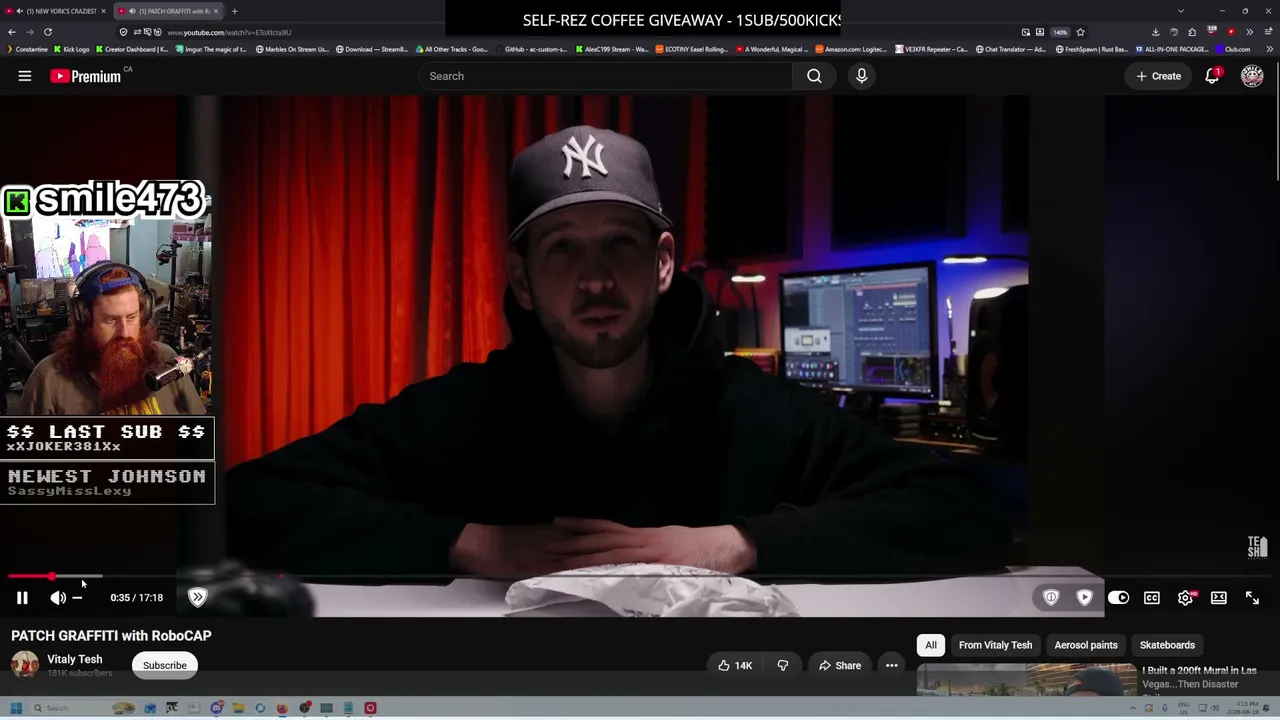Screen dimensions: 1280x720
Task: Enter full screen mode
Action: click(x=1252, y=598)
